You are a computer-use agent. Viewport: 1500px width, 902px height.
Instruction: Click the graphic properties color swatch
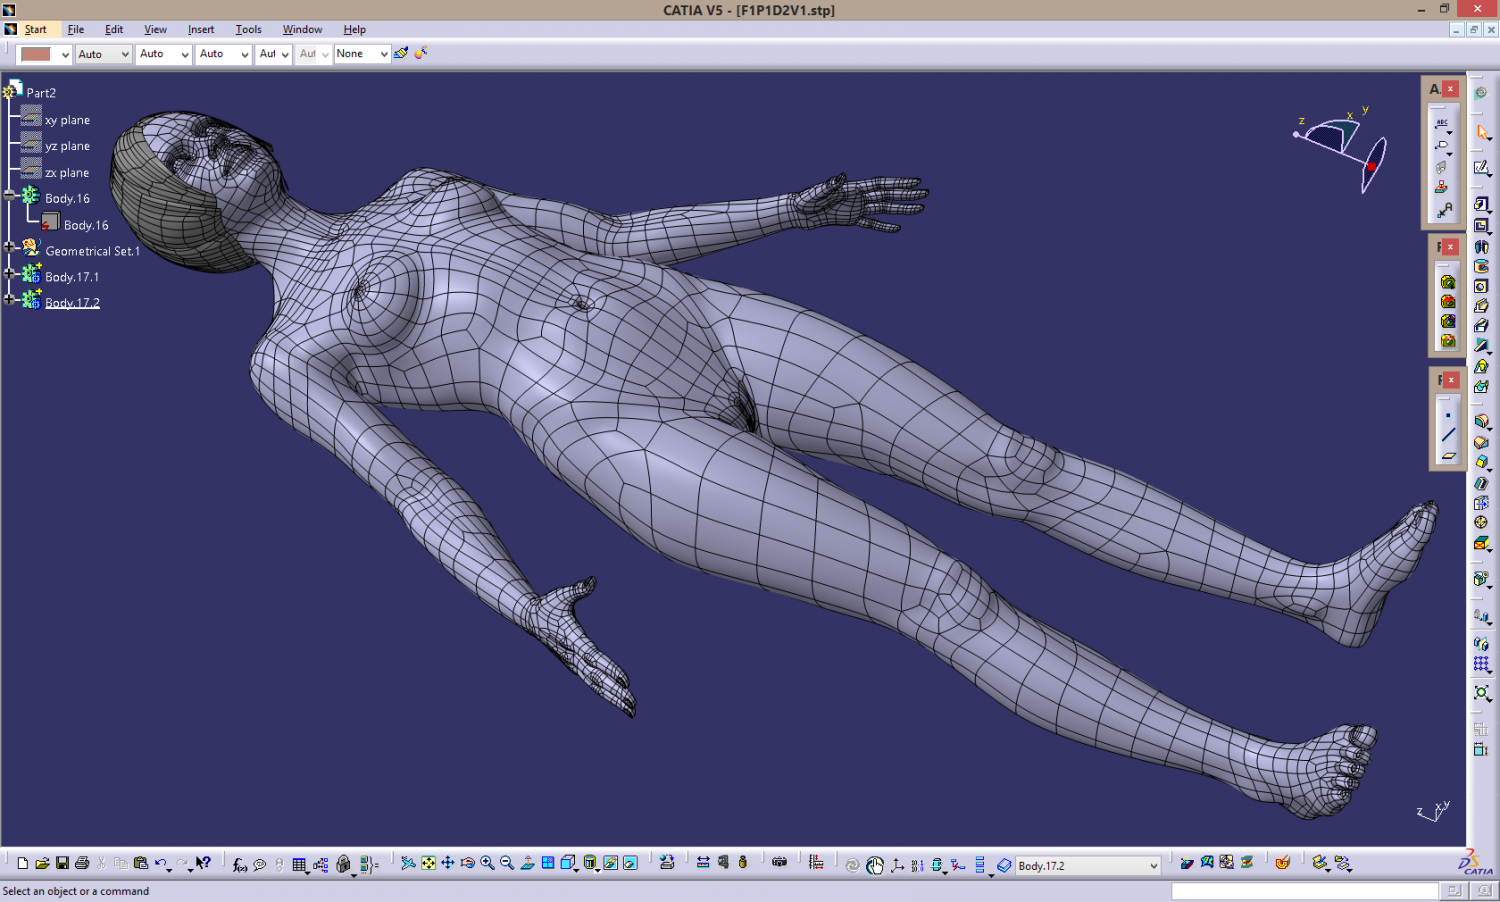coord(36,54)
